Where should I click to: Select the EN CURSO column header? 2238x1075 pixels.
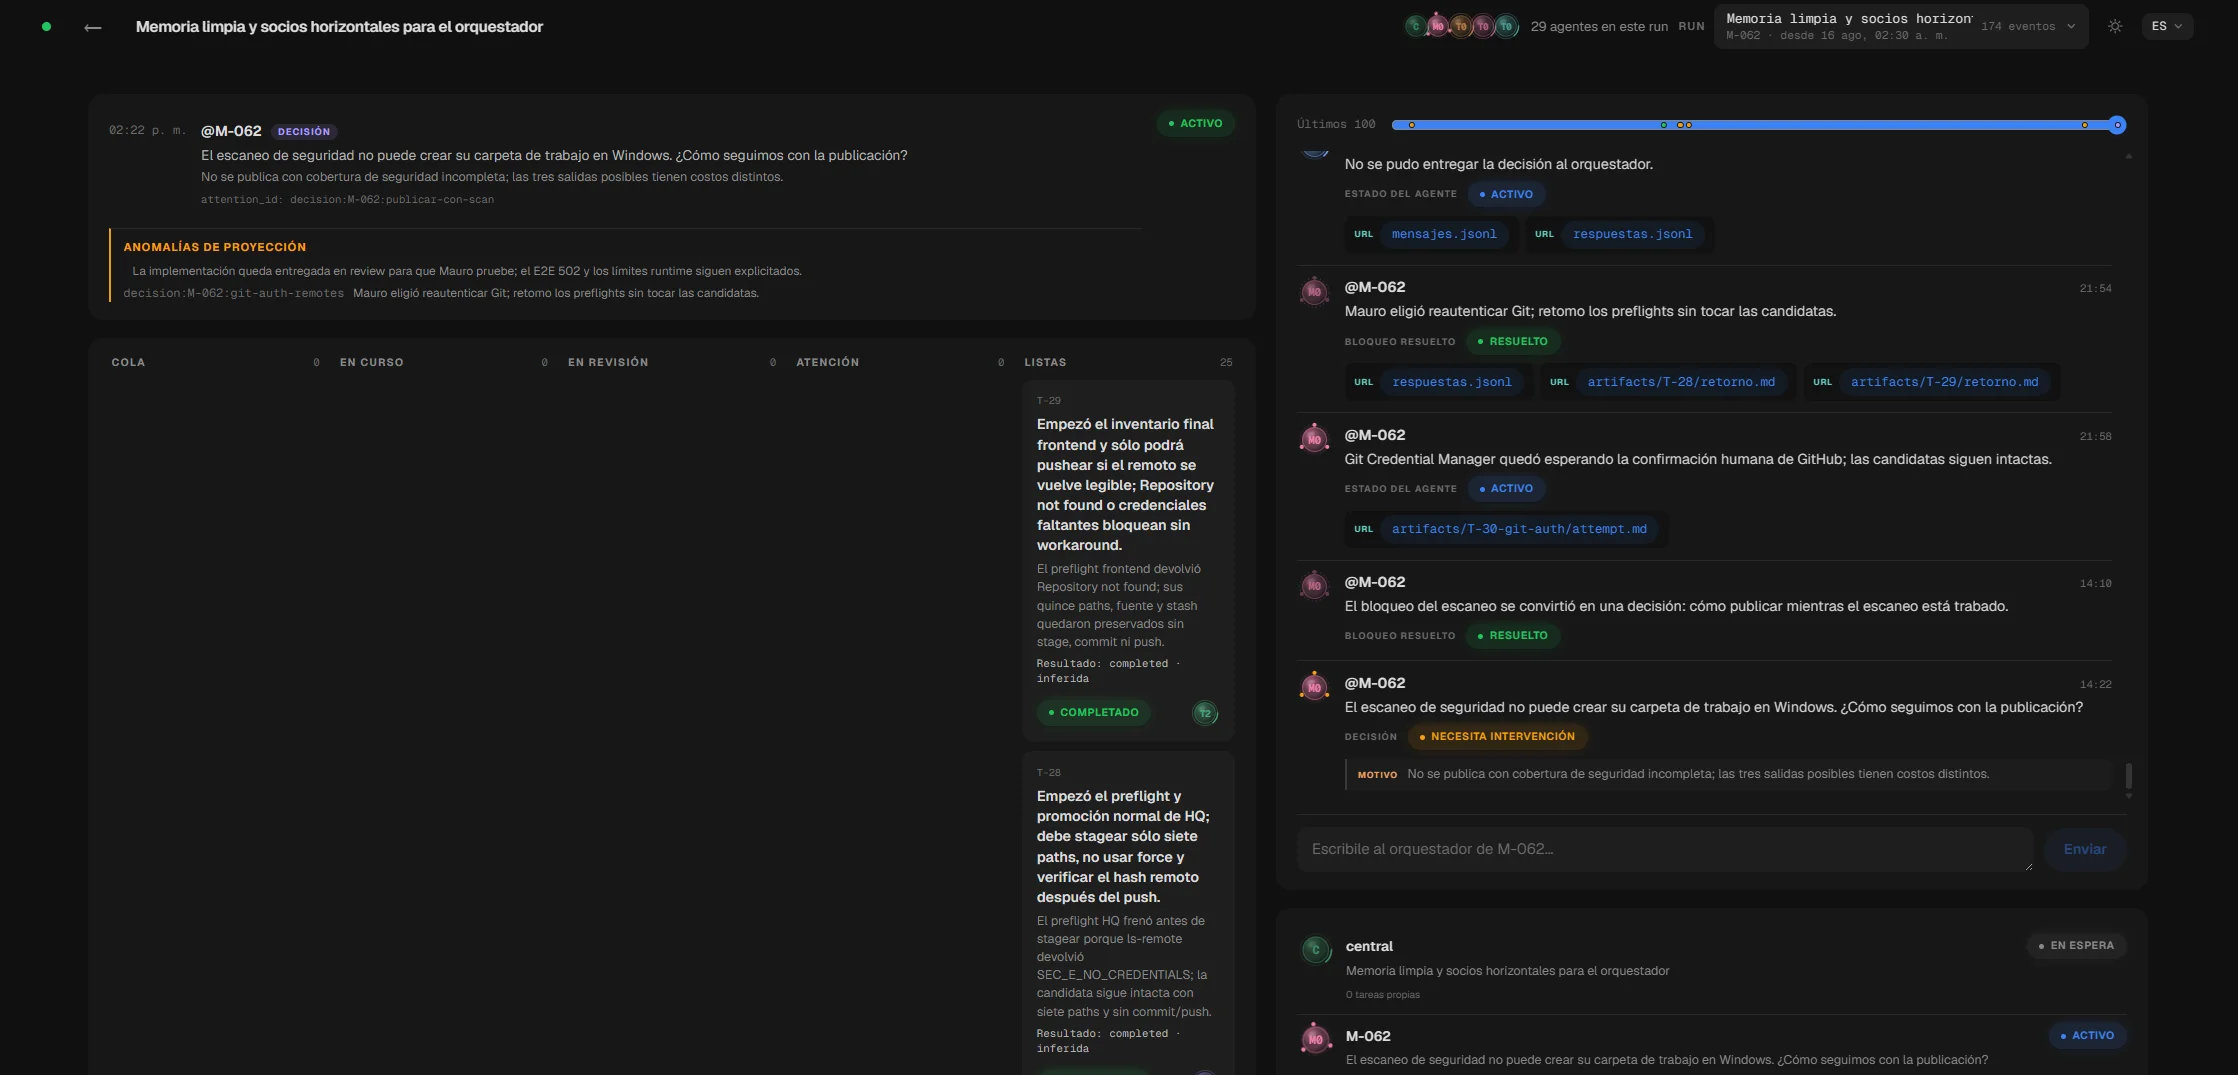click(371, 362)
